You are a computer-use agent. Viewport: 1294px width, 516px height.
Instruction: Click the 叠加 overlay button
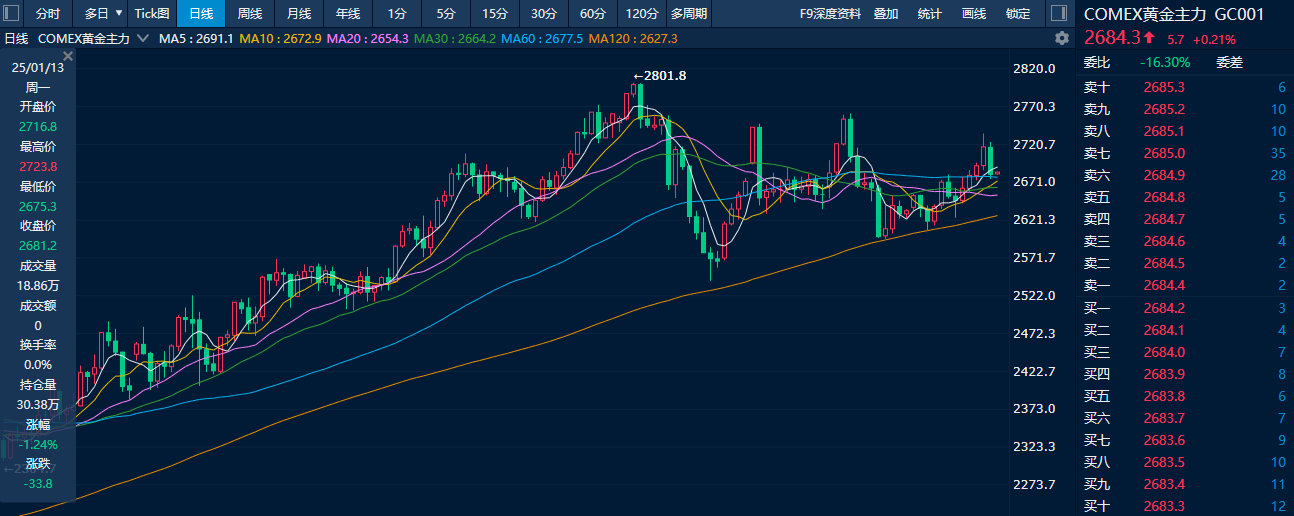[885, 14]
